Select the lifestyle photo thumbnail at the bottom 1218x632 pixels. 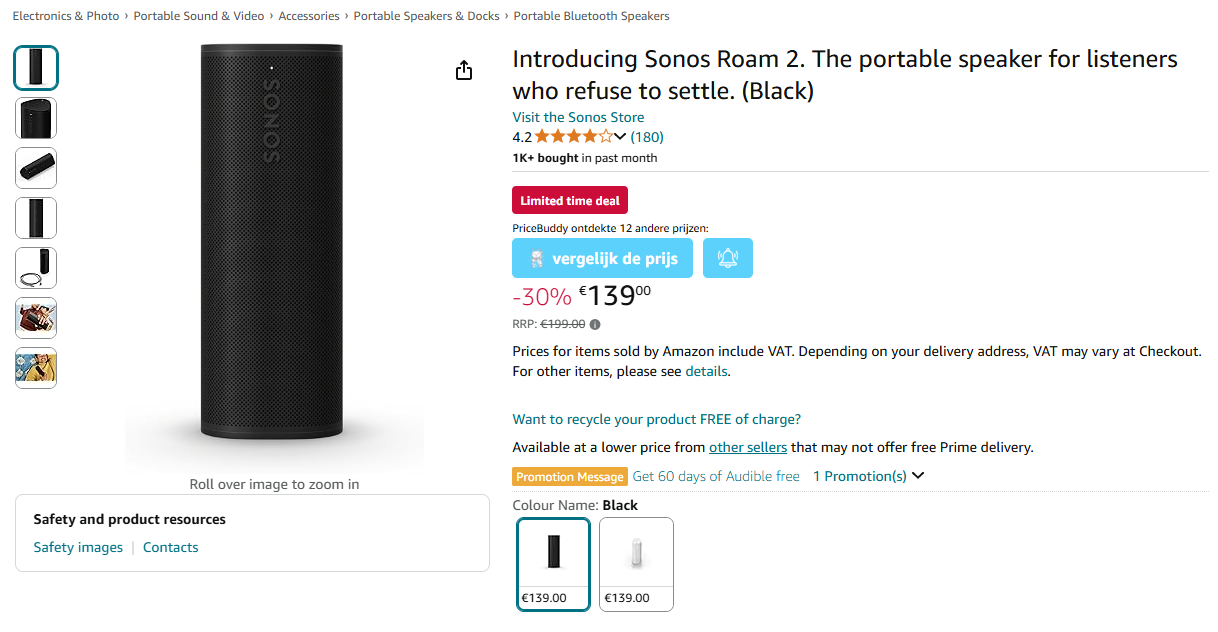click(x=35, y=368)
